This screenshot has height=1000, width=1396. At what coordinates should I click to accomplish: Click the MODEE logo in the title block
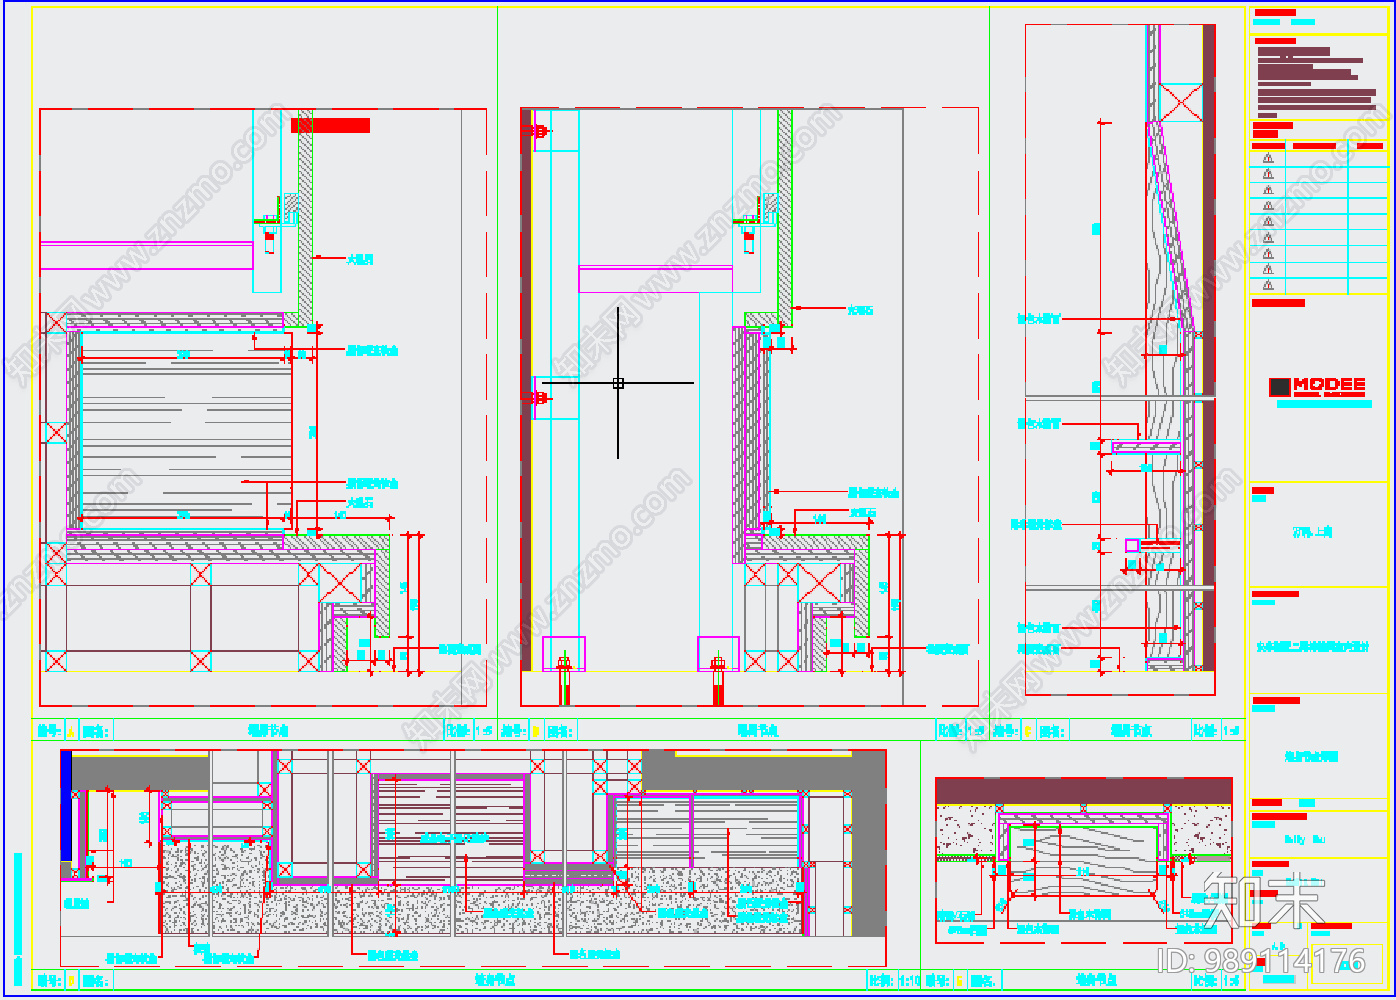point(1318,388)
